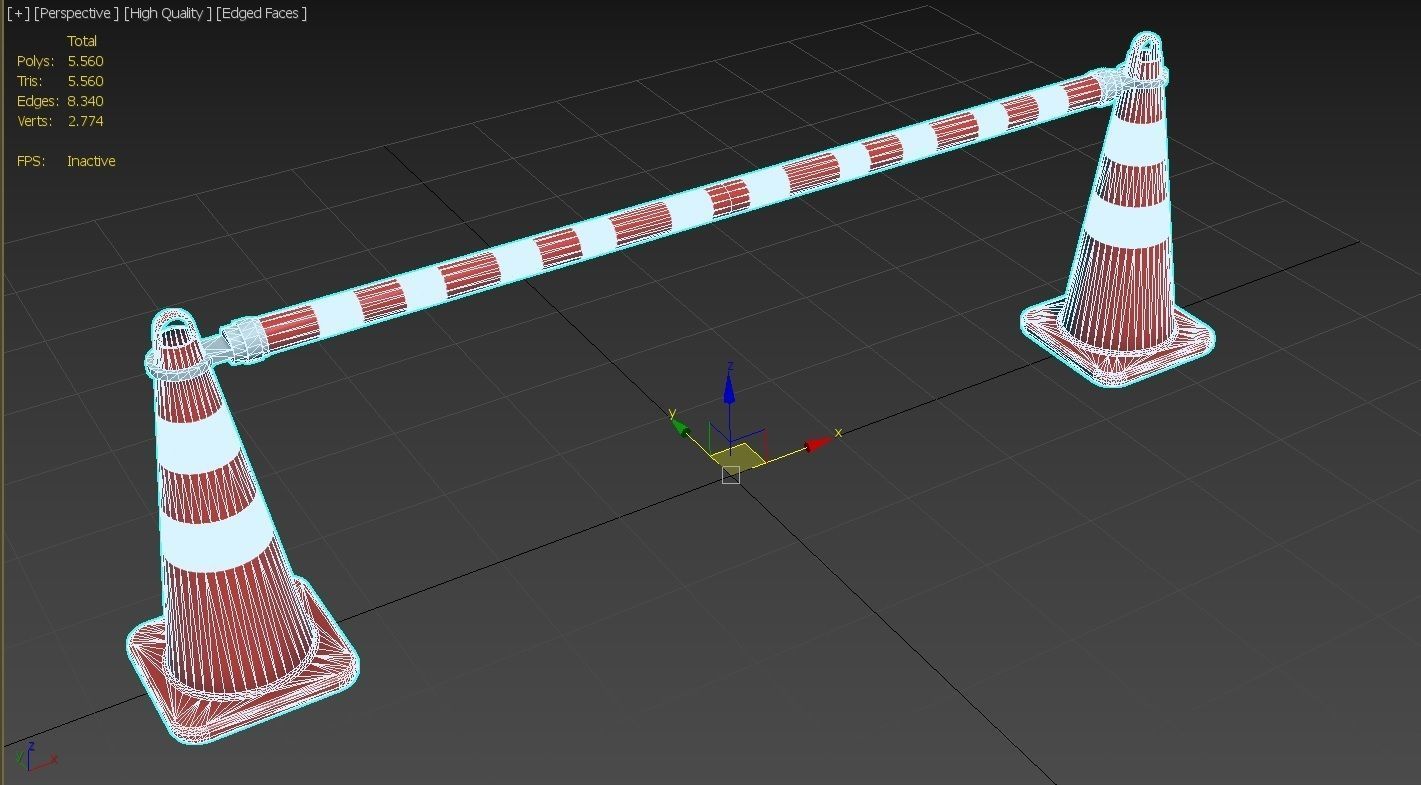The height and width of the screenshot is (785, 1421).
Task: Click the Polys count 5.560
Action: pyautogui.click(x=86, y=61)
